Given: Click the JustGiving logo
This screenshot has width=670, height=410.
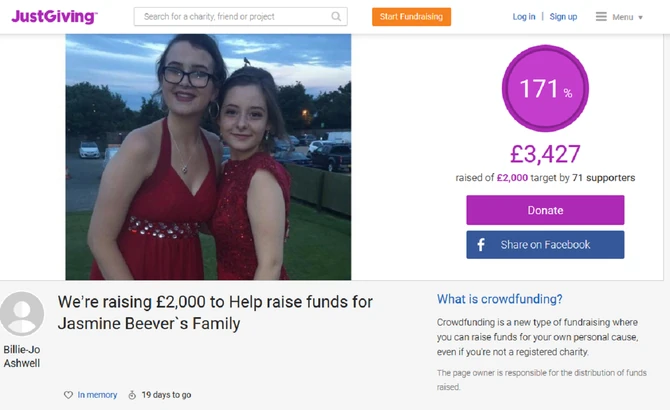Looking at the screenshot, I should (54, 16).
